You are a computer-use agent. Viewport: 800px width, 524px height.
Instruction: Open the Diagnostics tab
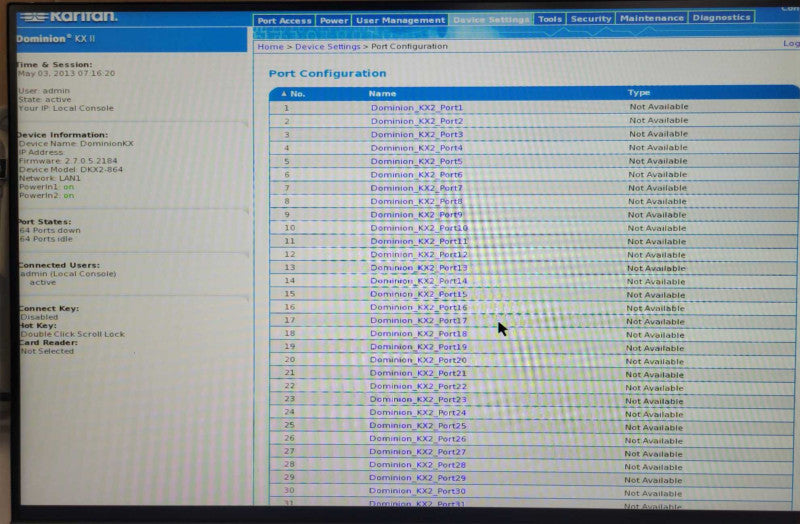coord(721,17)
